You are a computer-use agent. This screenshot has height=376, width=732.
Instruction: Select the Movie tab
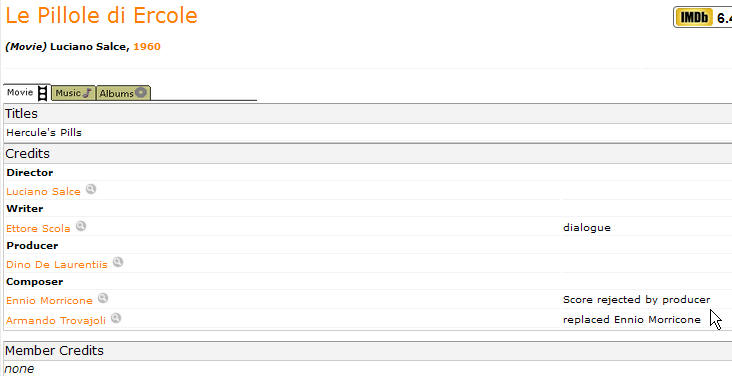click(x=27, y=92)
